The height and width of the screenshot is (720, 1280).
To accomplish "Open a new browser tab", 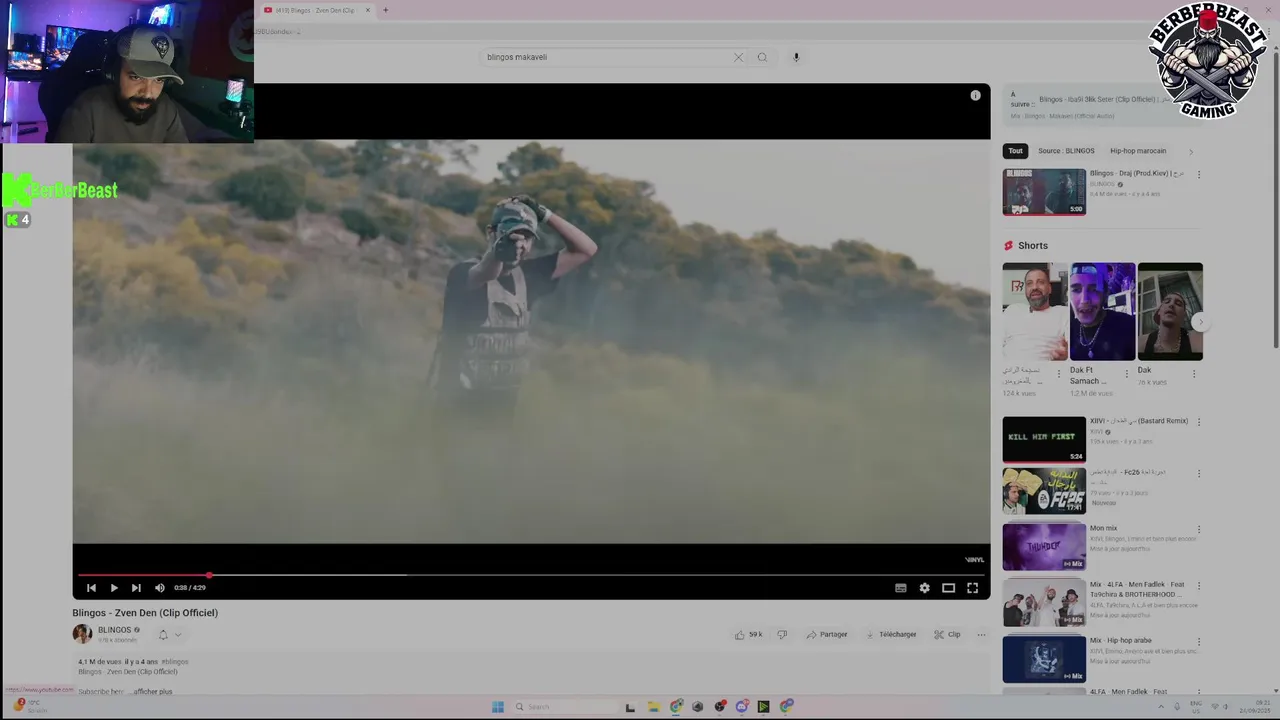I will point(385,10).
